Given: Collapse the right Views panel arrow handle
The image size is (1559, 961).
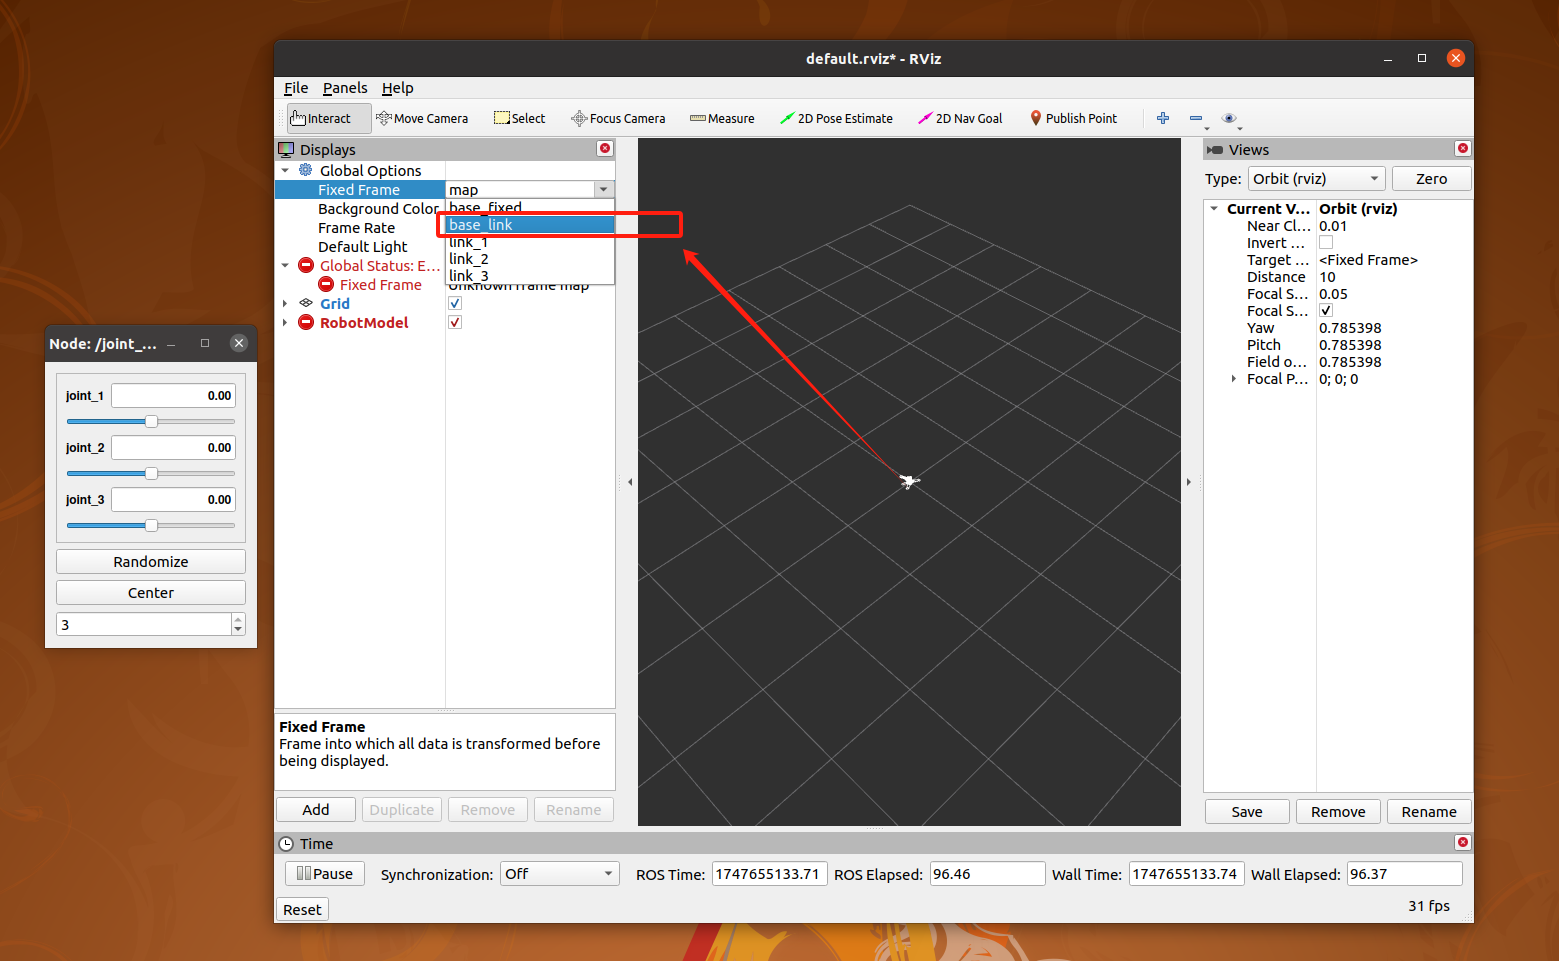Looking at the screenshot, I should pyautogui.click(x=1188, y=482).
